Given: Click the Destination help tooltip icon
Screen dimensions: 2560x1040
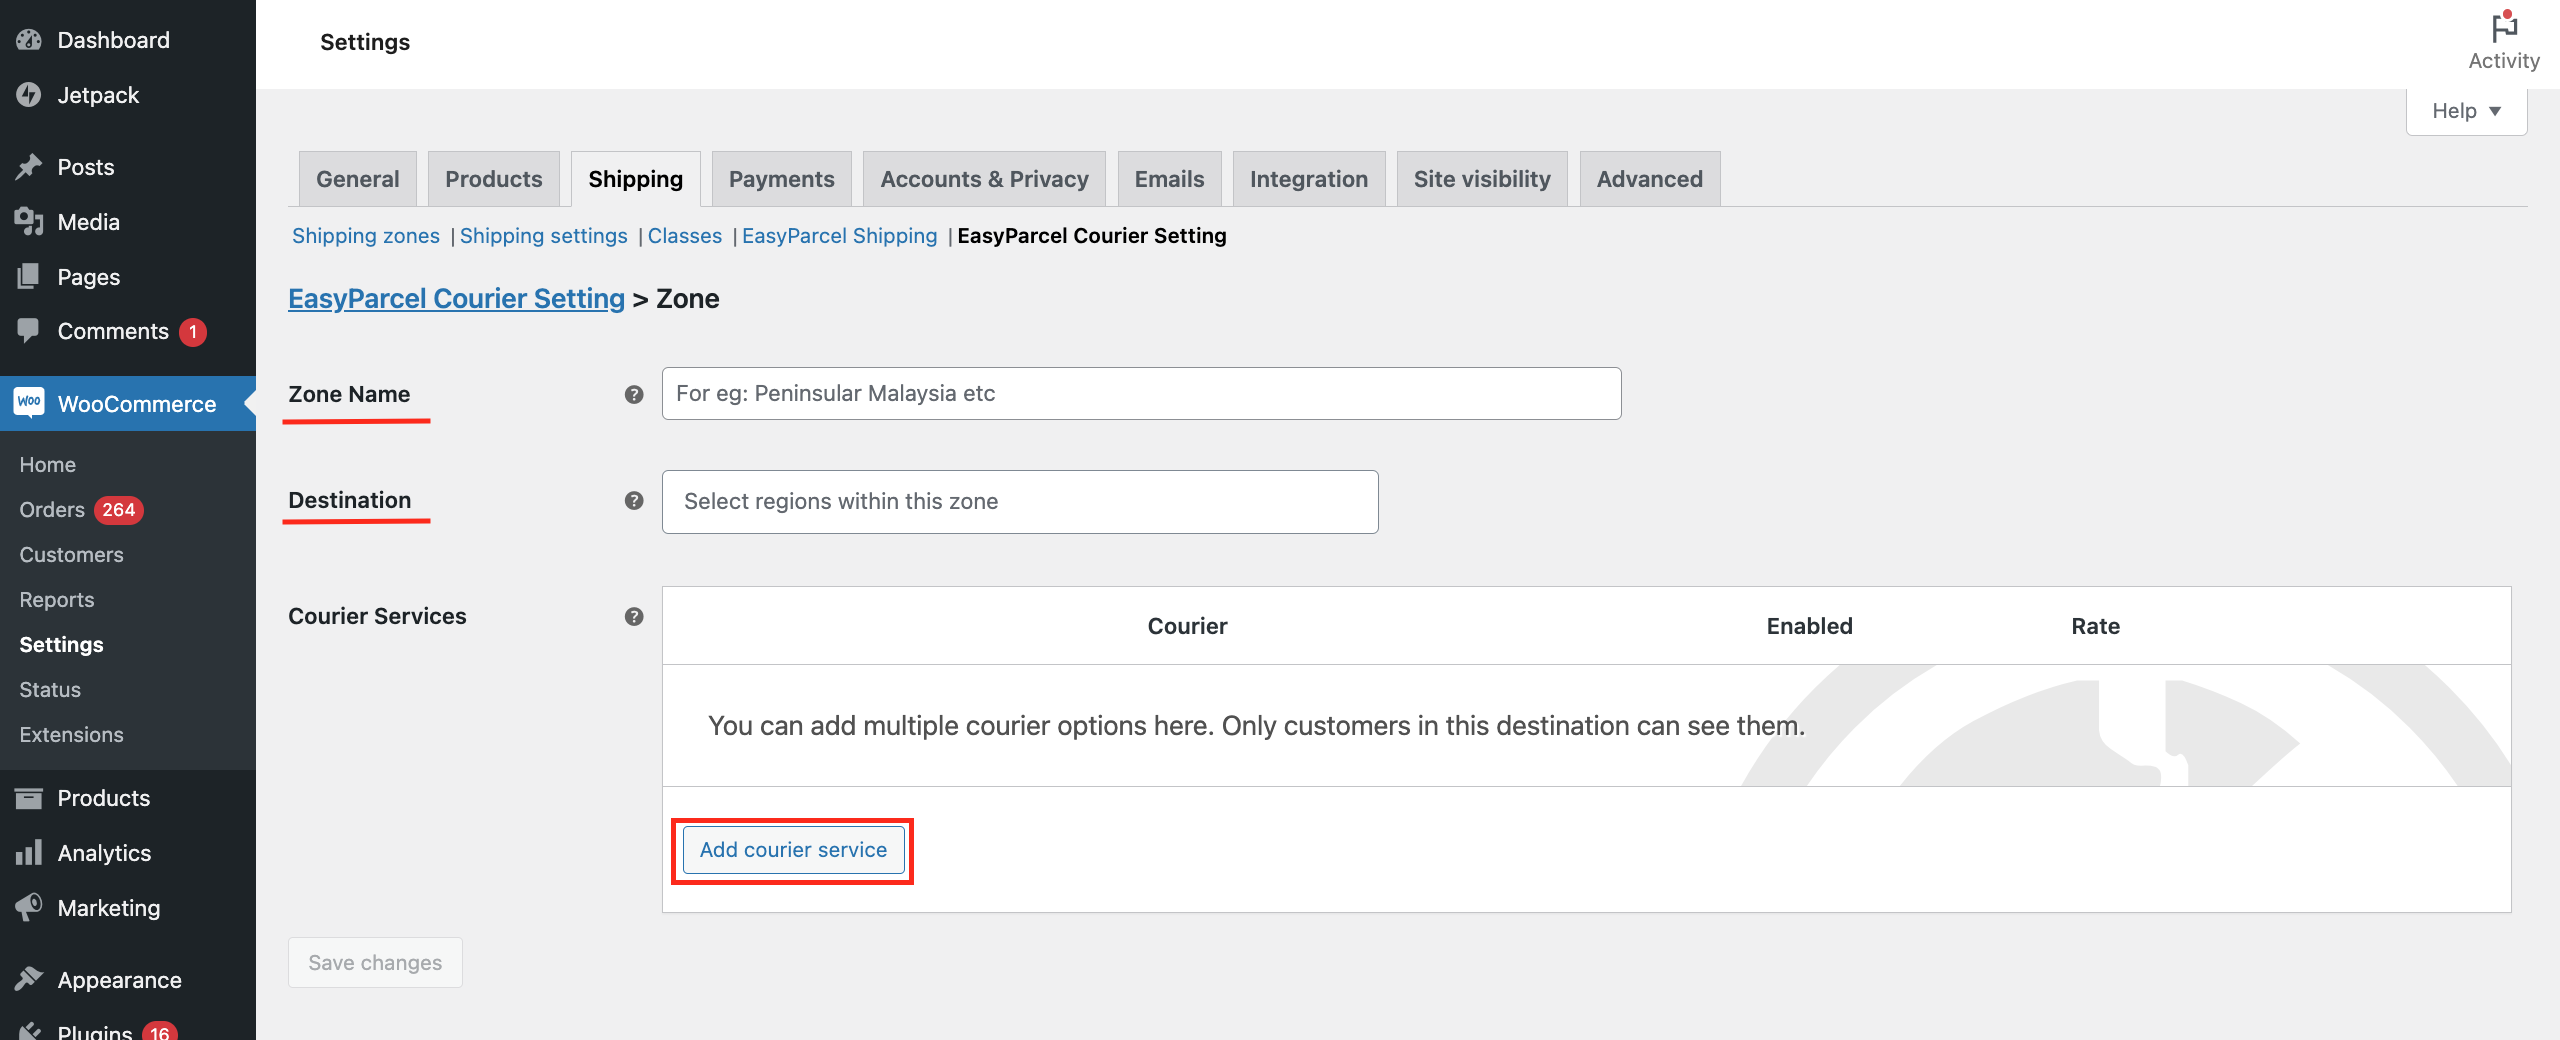Looking at the screenshot, I should (634, 500).
